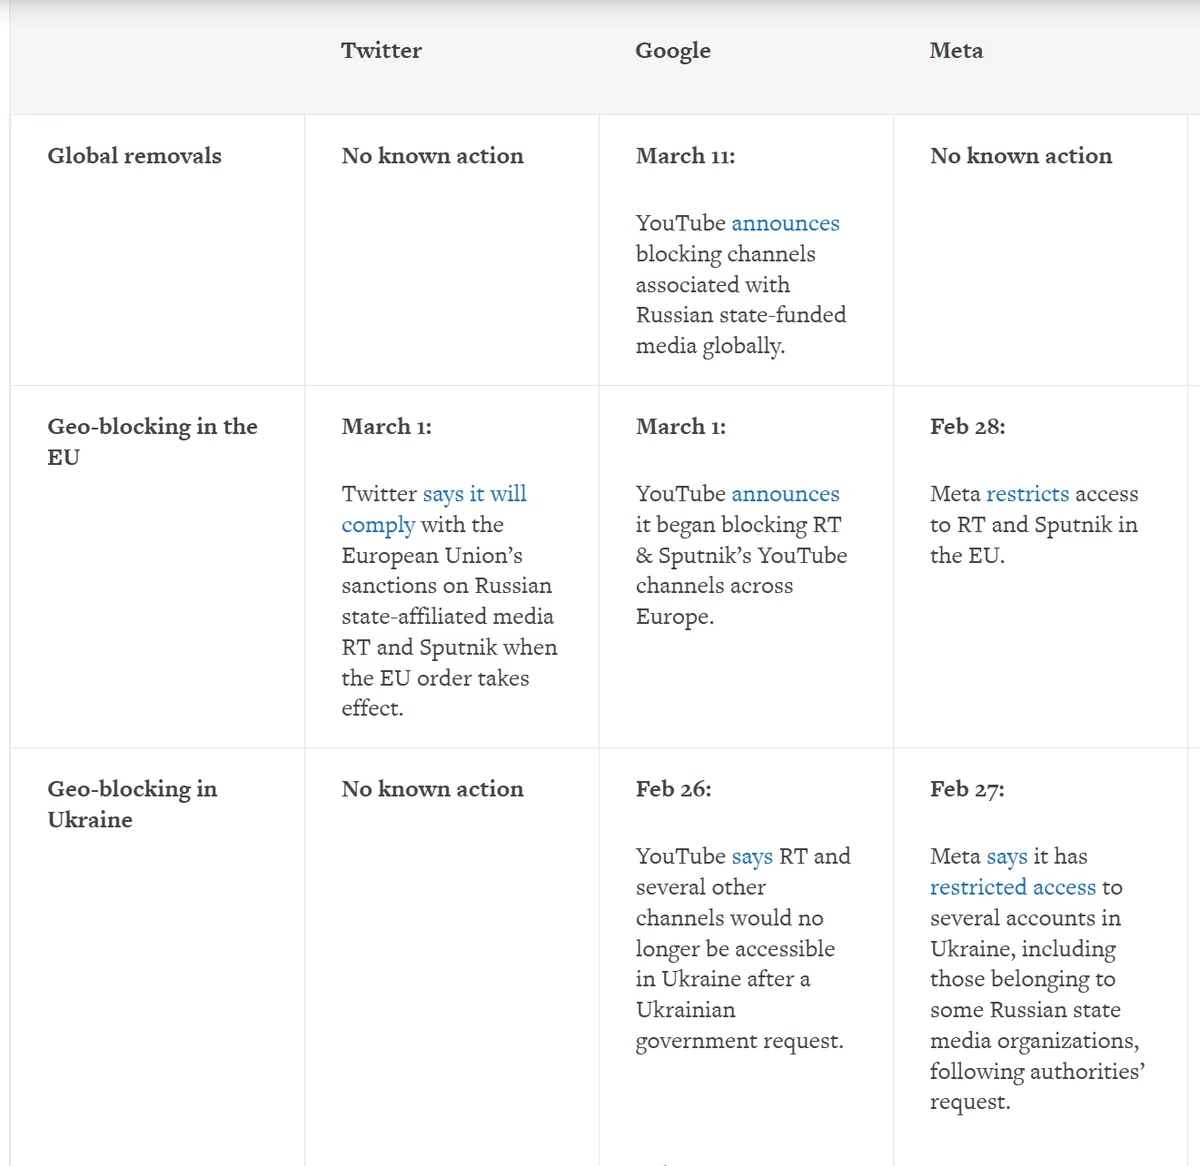Open Meta 'says' link under Feb 27

coord(1007,857)
